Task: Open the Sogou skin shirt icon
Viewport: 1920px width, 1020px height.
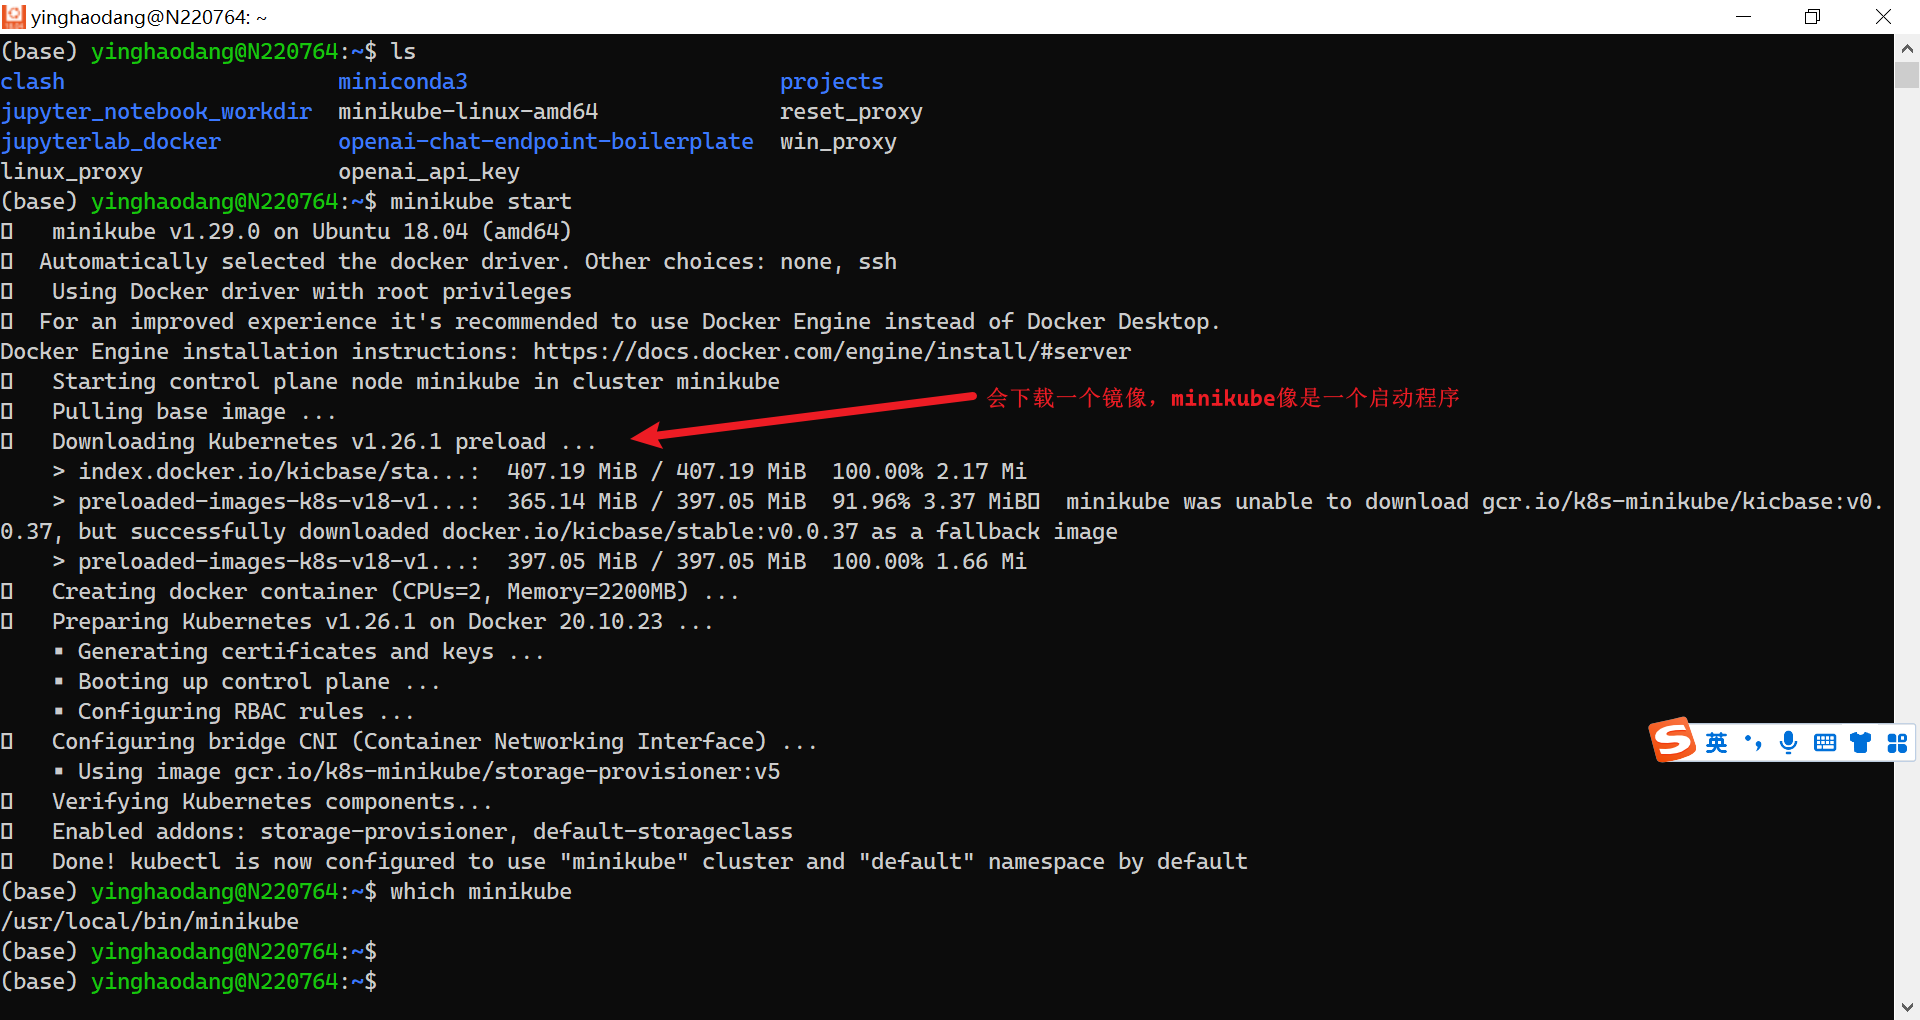Action: [x=1860, y=743]
